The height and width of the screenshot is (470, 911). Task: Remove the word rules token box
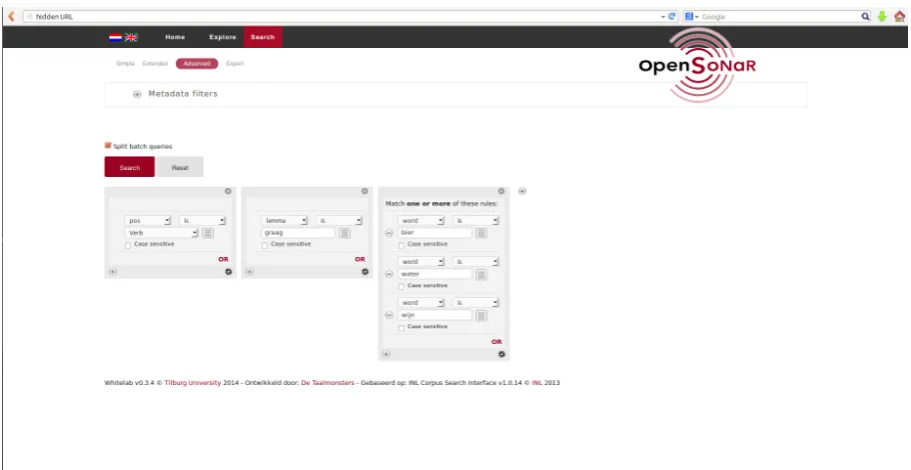(x=501, y=191)
